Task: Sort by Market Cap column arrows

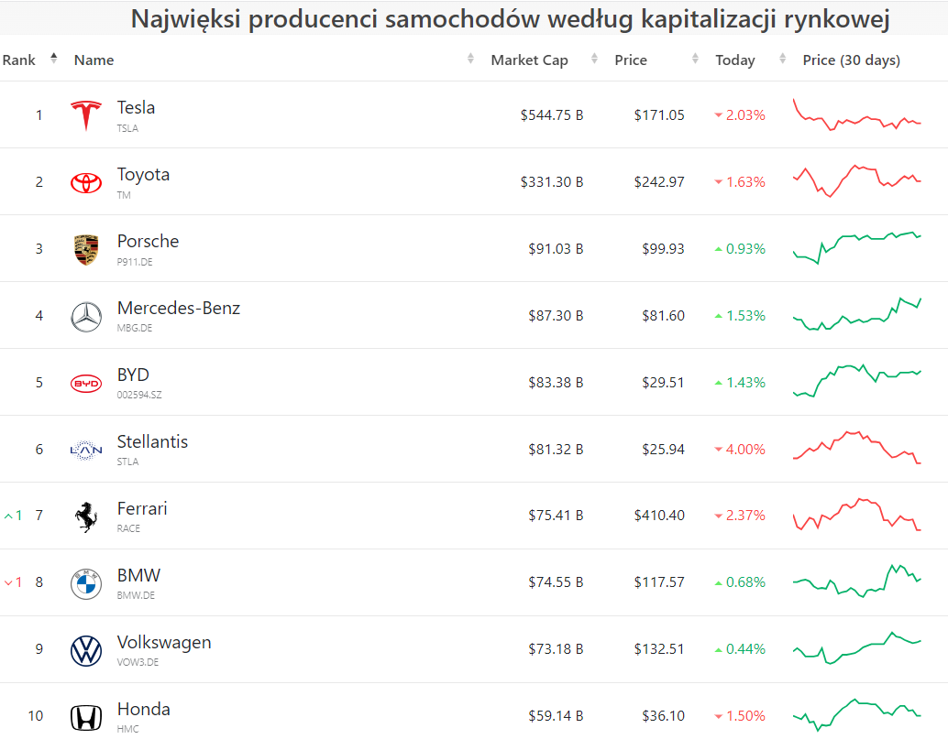Action: (x=595, y=60)
